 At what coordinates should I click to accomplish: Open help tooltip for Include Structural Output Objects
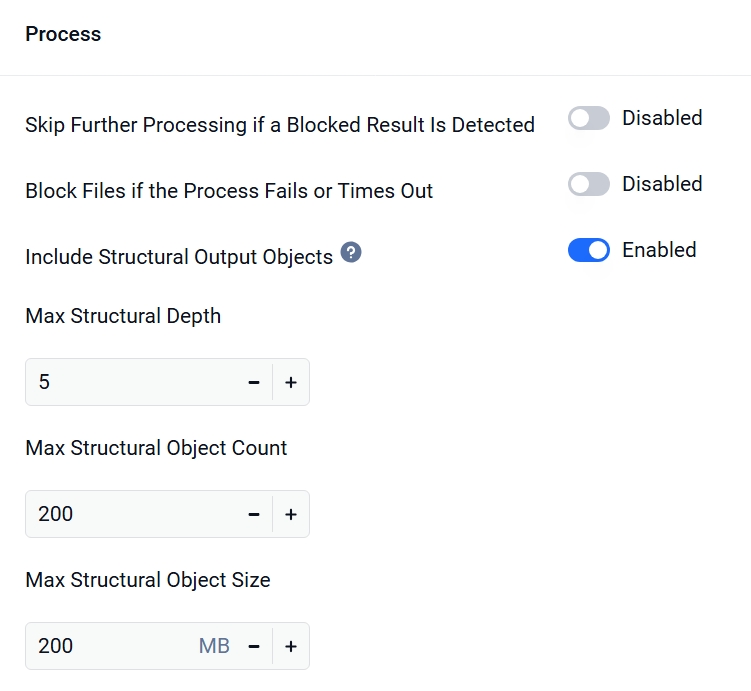click(351, 252)
